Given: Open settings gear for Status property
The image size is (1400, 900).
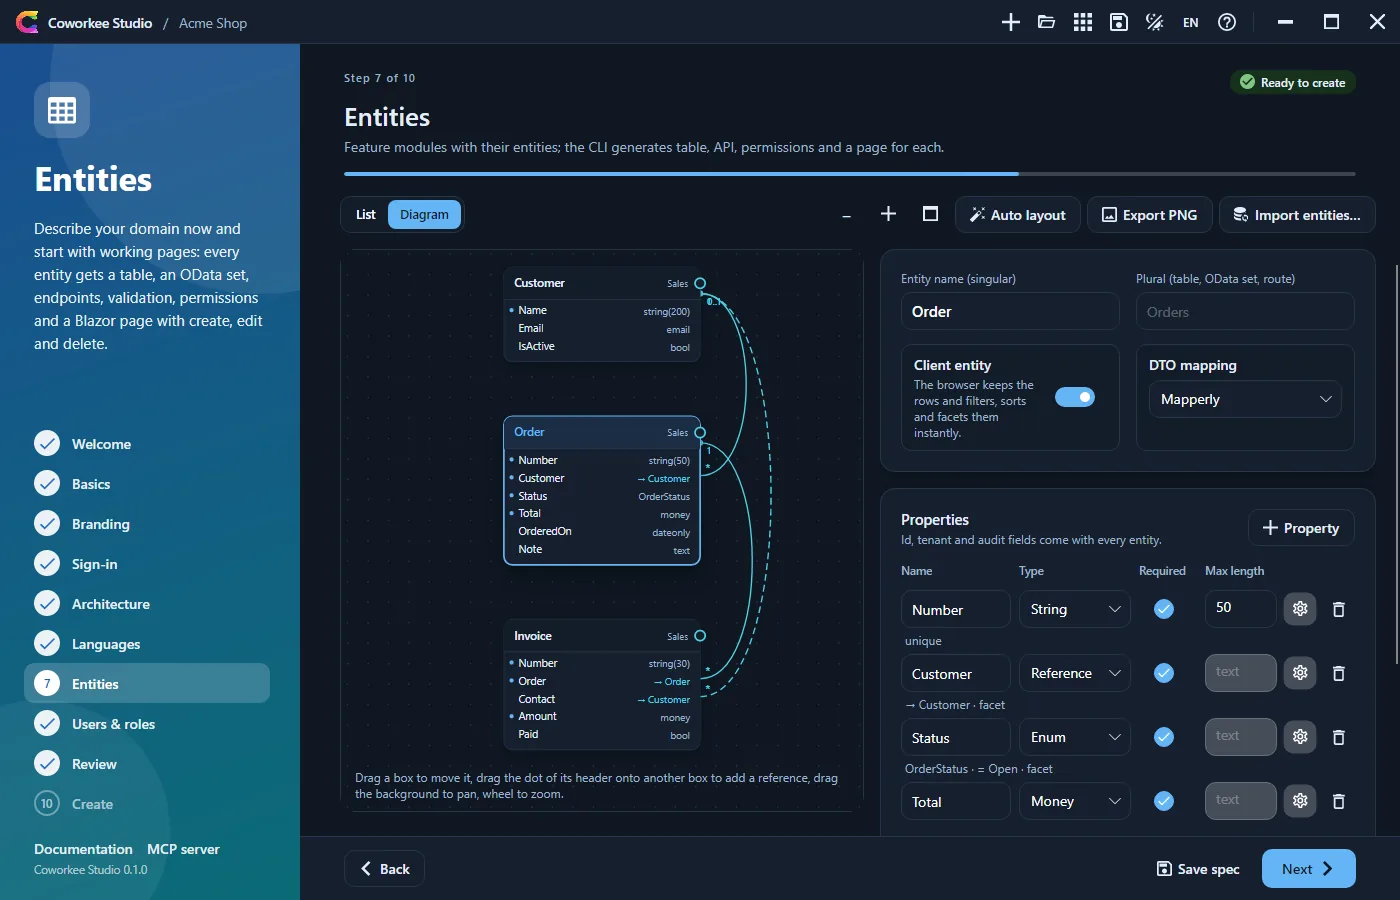Looking at the screenshot, I should click(1300, 737).
